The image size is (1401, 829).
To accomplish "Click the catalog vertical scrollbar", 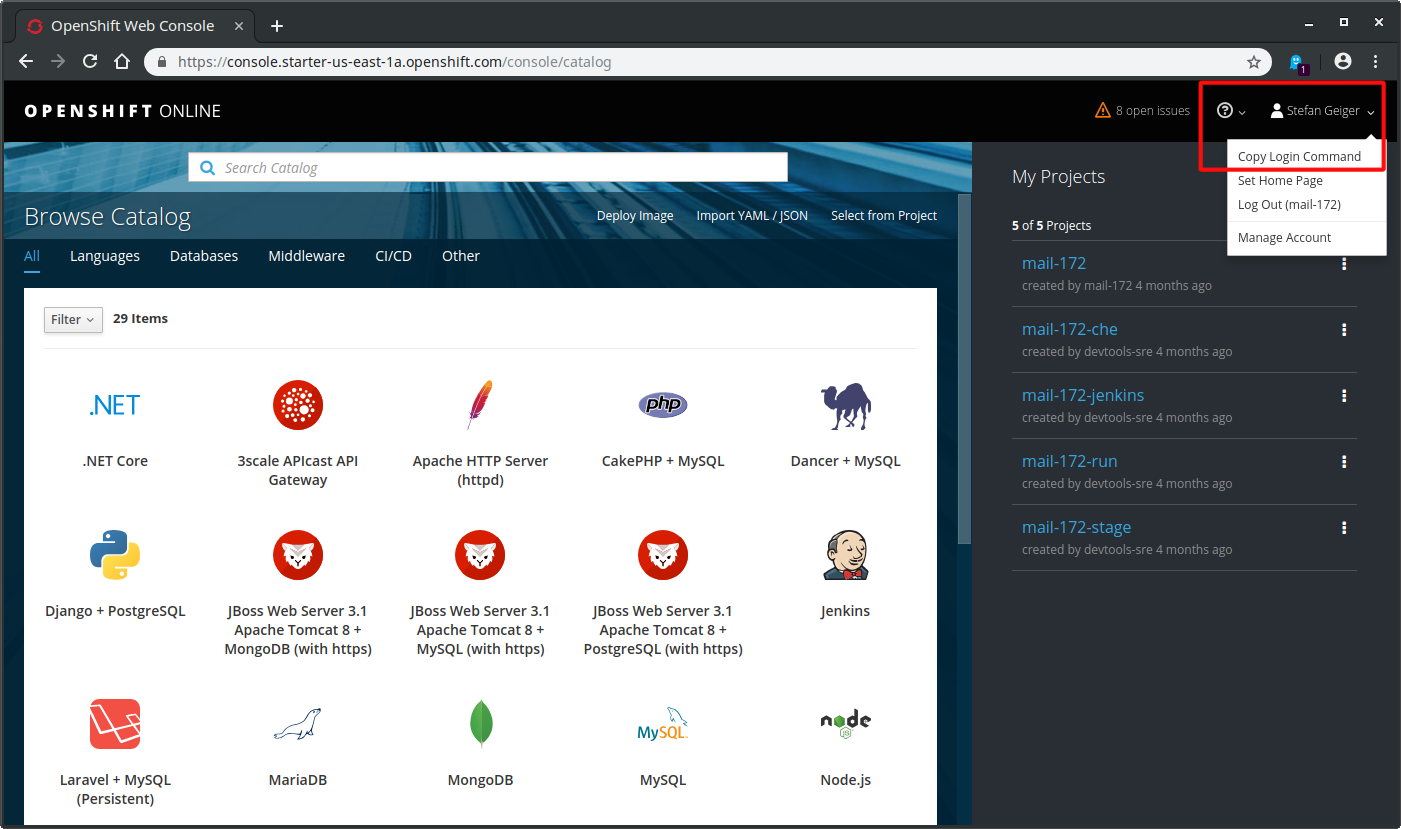I will point(964,370).
